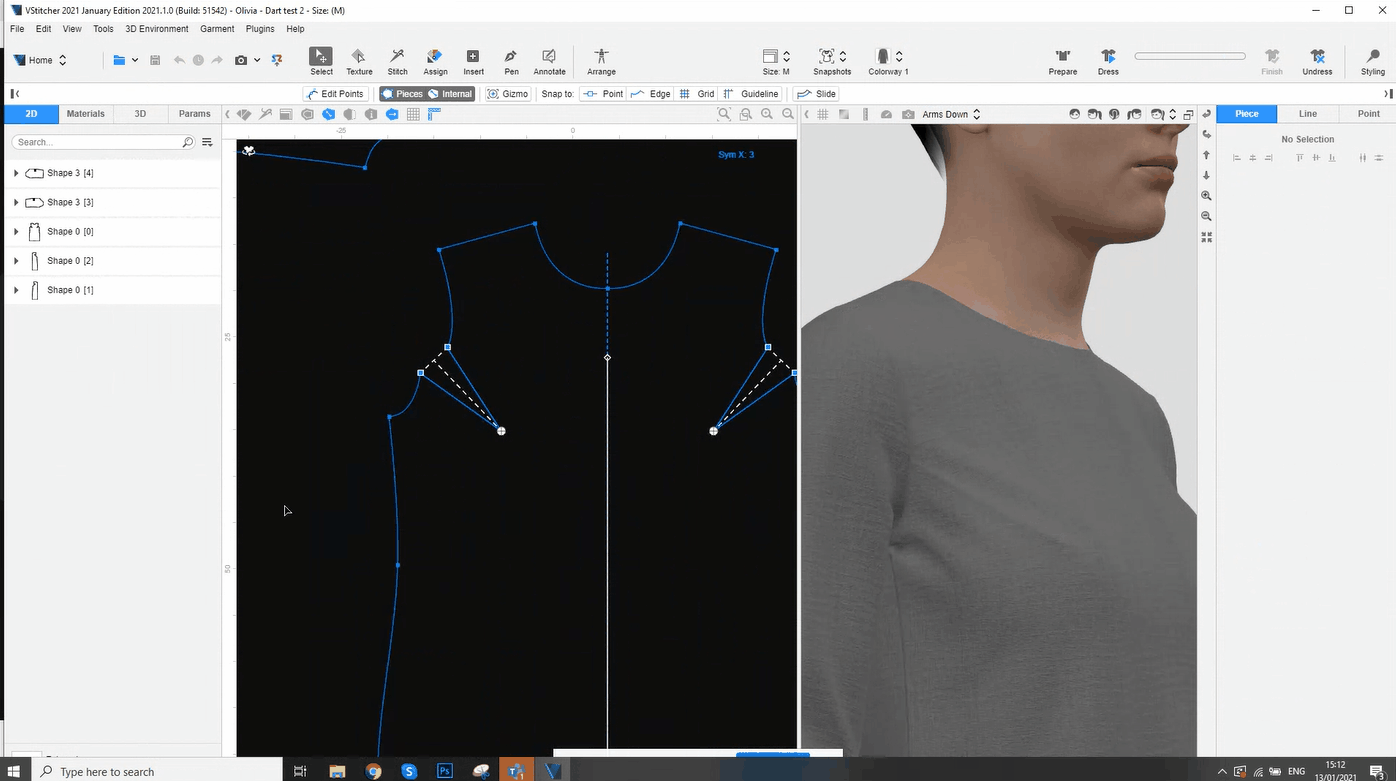Click Undress avatar icon

pos(1317,61)
